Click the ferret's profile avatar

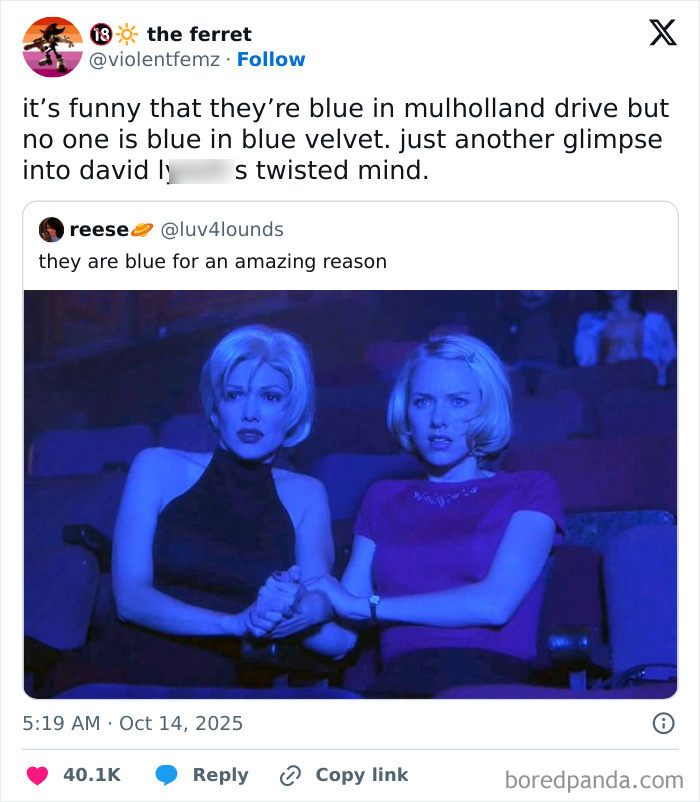pos(47,45)
